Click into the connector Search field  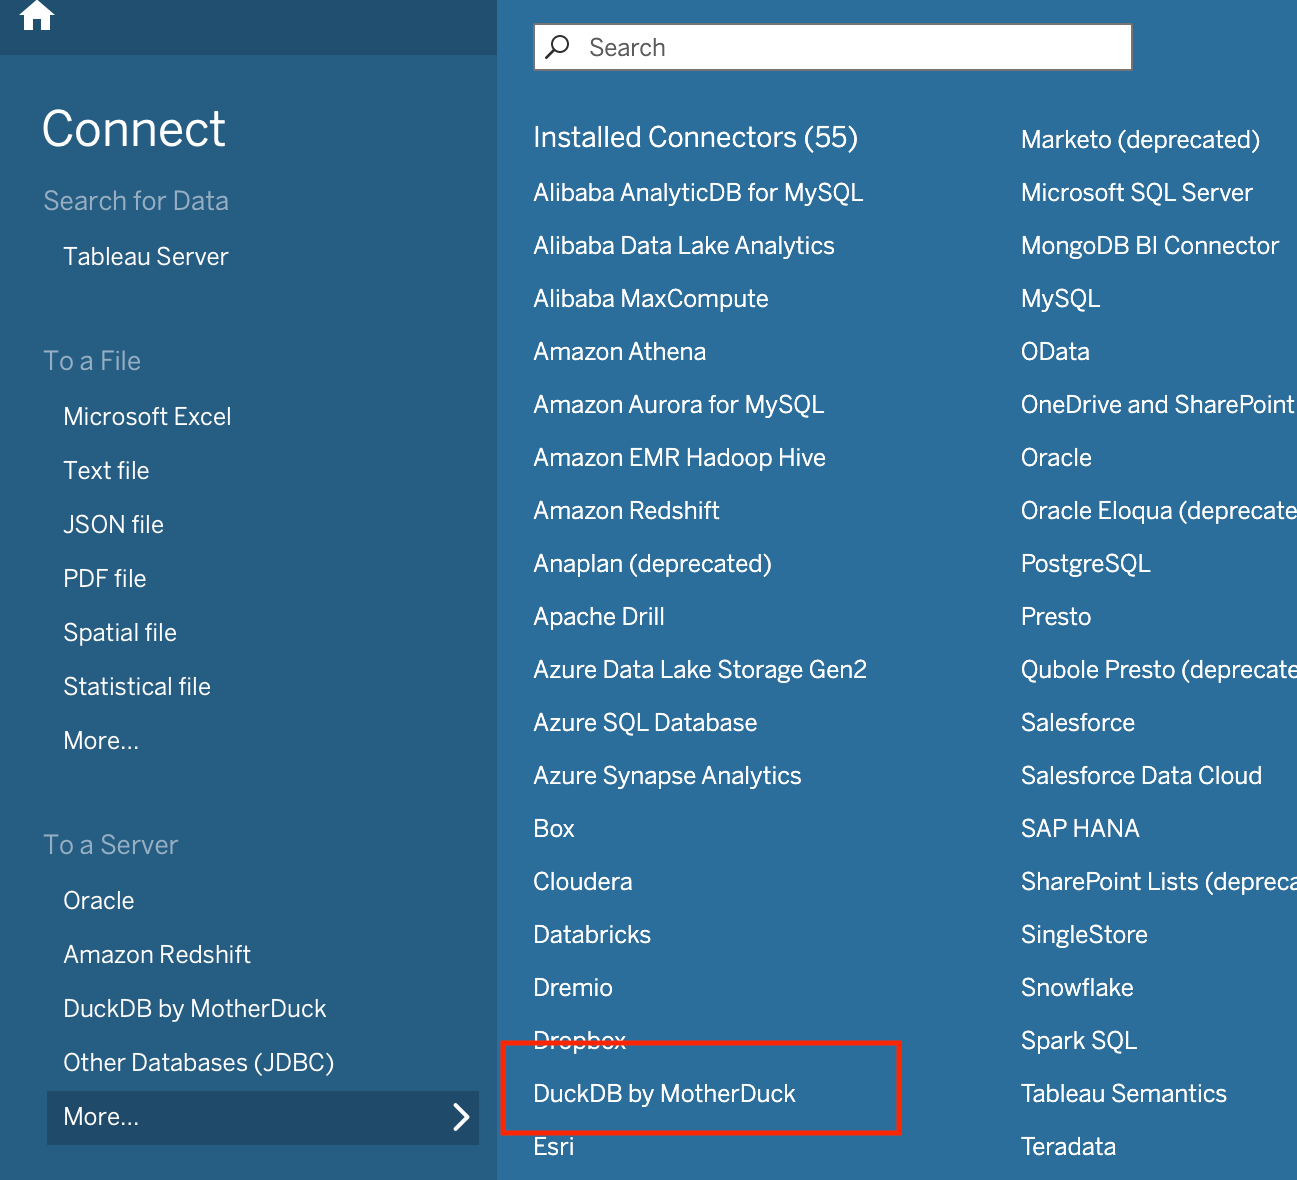coord(832,47)
